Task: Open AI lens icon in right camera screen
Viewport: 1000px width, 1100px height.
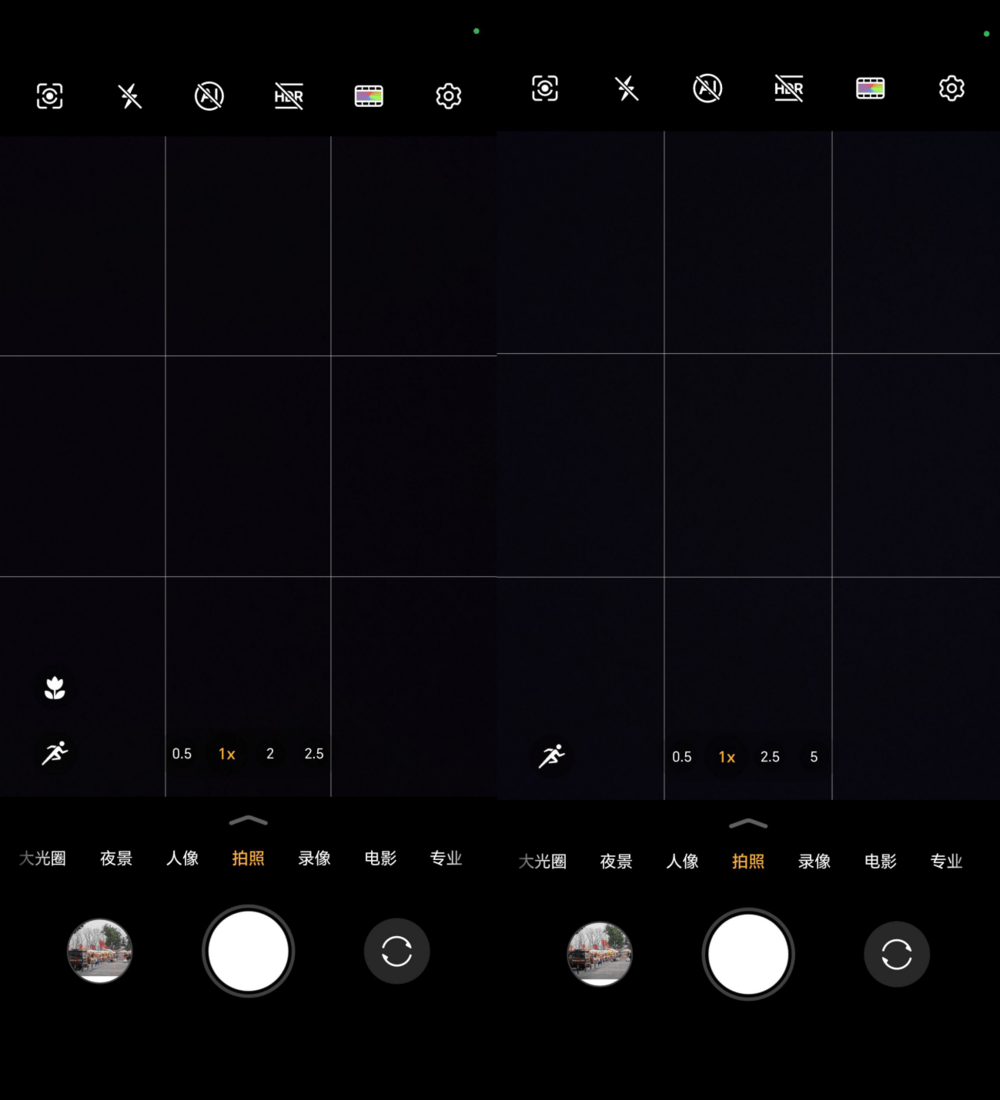Action: click(x=545, y=88)
